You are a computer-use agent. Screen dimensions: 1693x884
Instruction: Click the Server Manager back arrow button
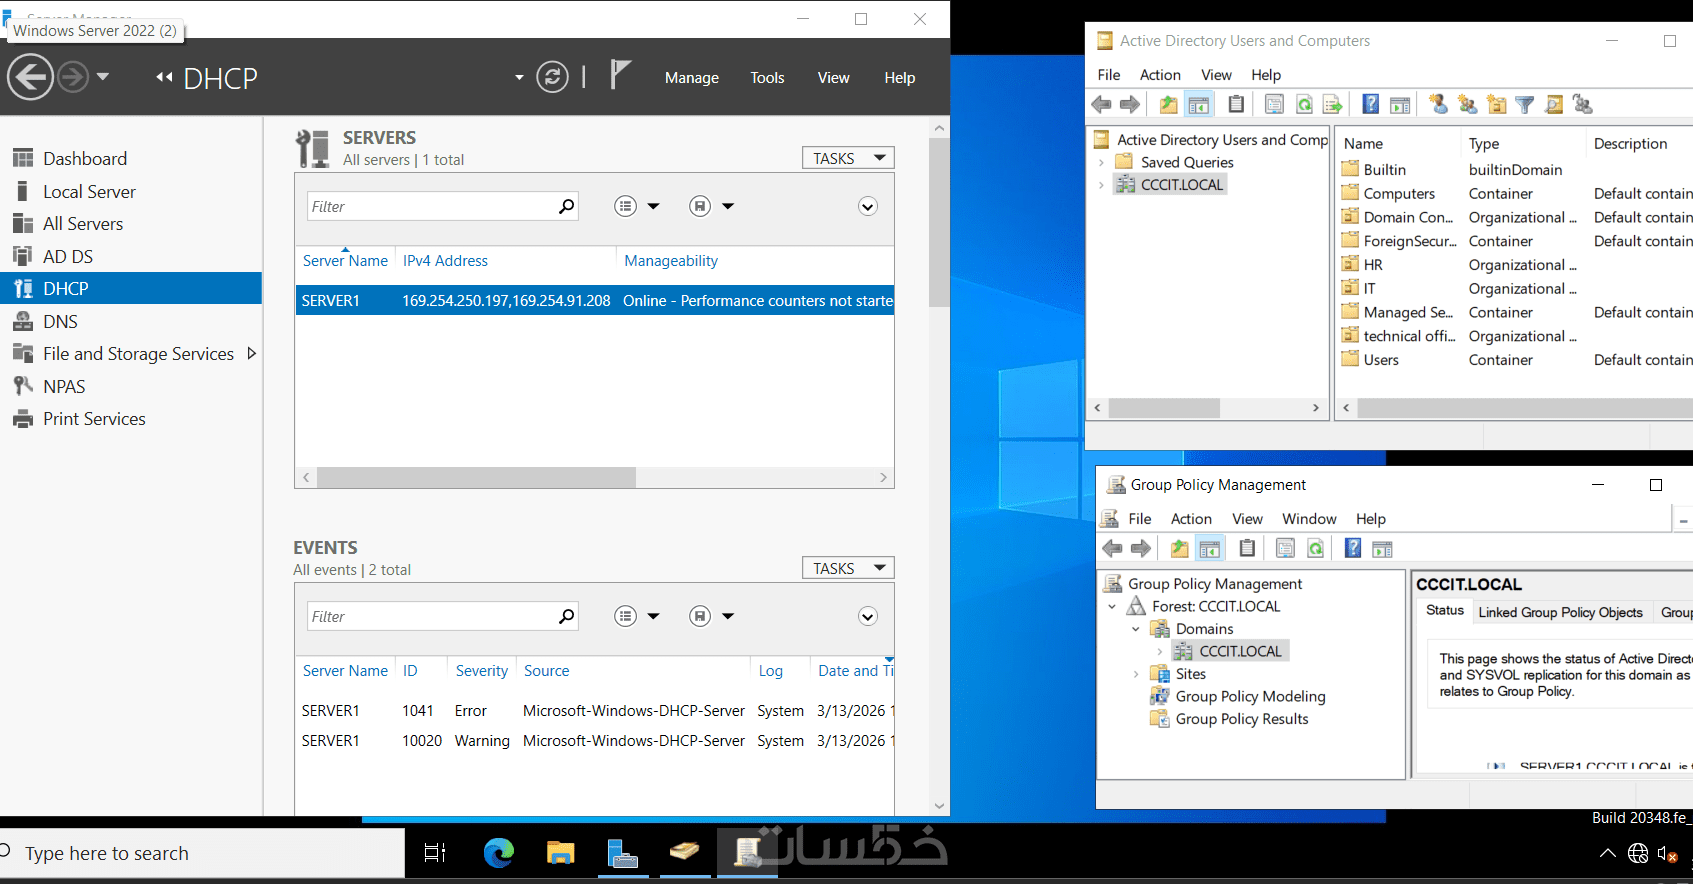click(31, 77)
